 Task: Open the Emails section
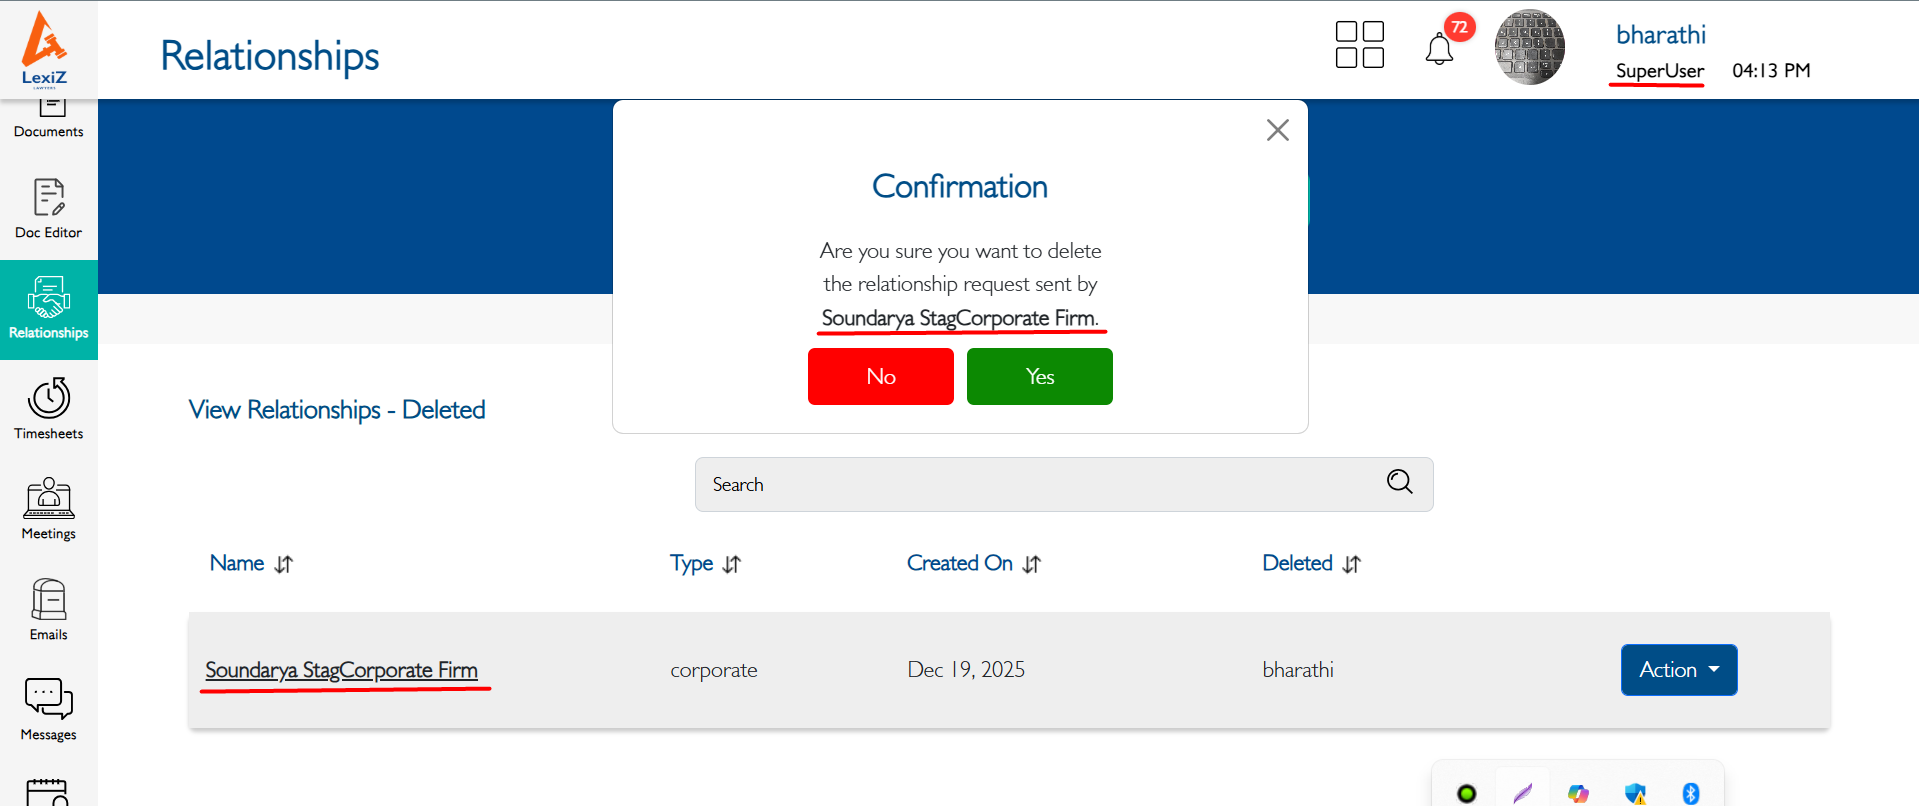pyautogui.click(x=48, y=610)
